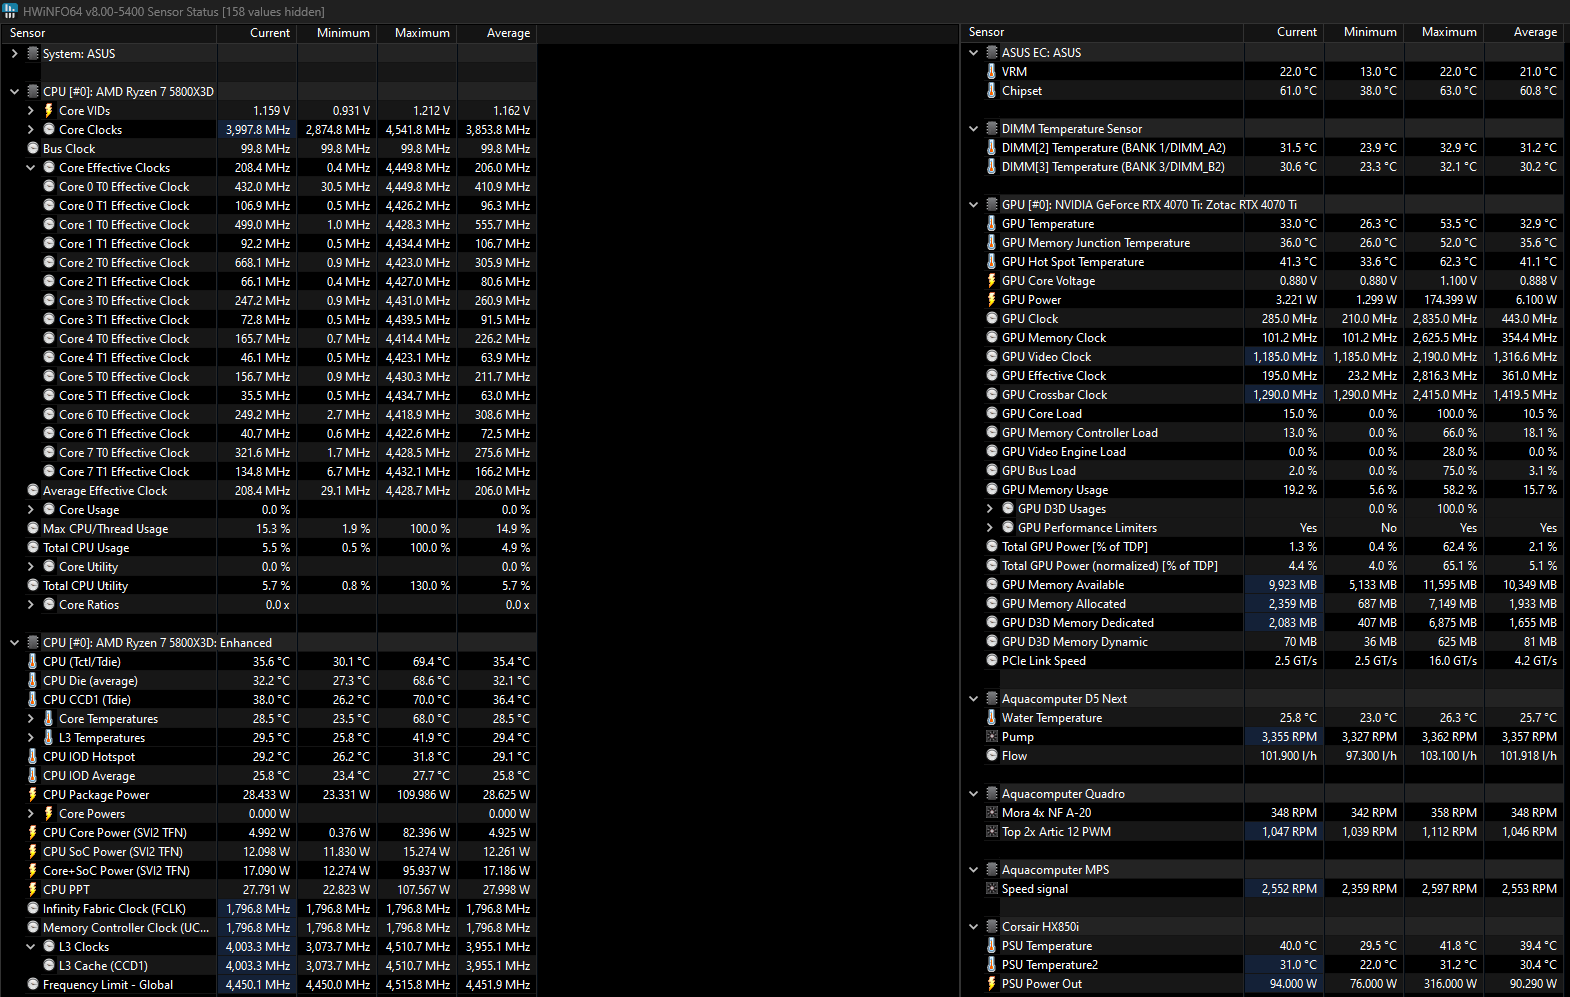Click the thermometer icon beside GPU Temperature

[991, 223]
